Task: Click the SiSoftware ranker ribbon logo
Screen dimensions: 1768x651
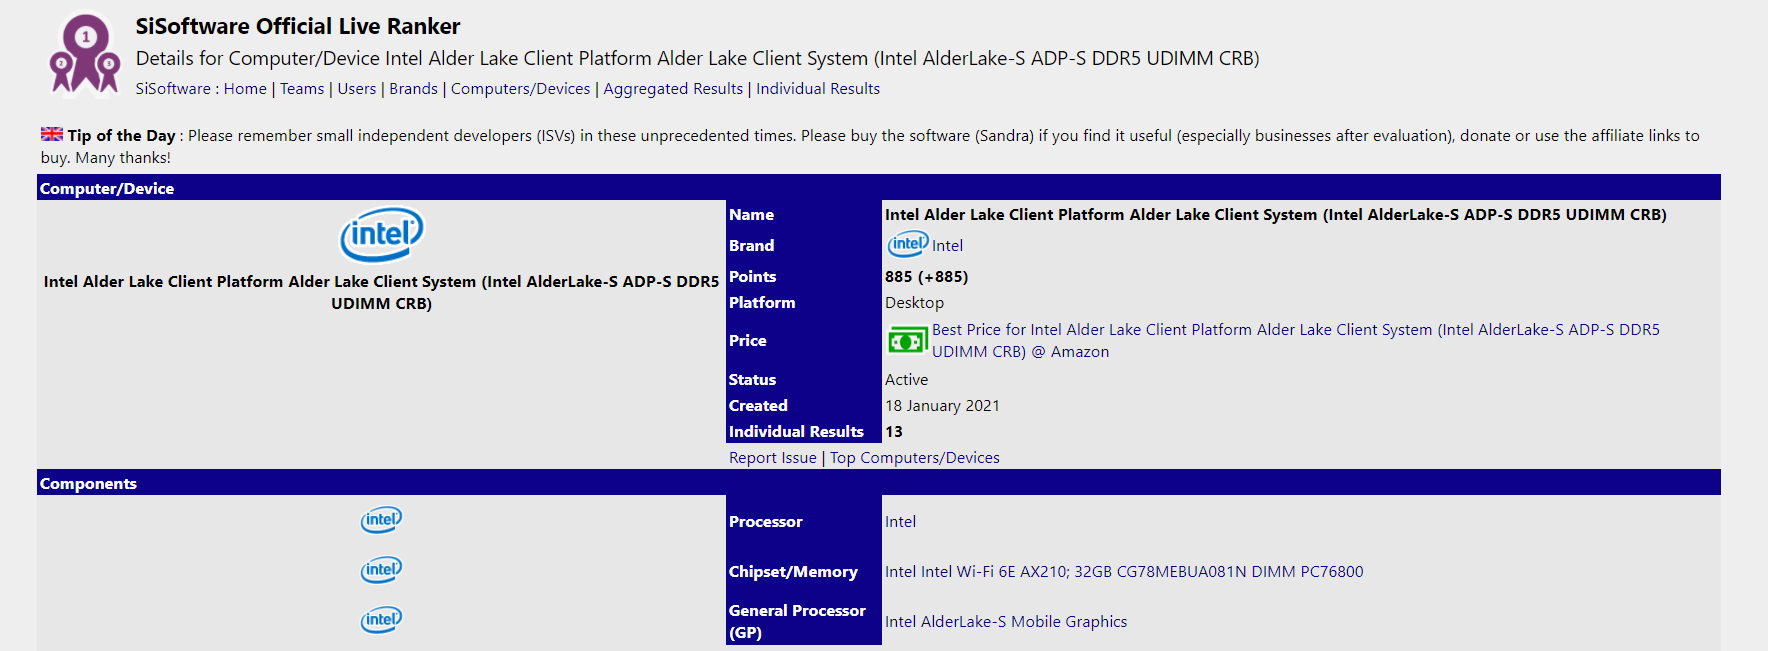Action: pyautogui.click(x=84, y=54)
